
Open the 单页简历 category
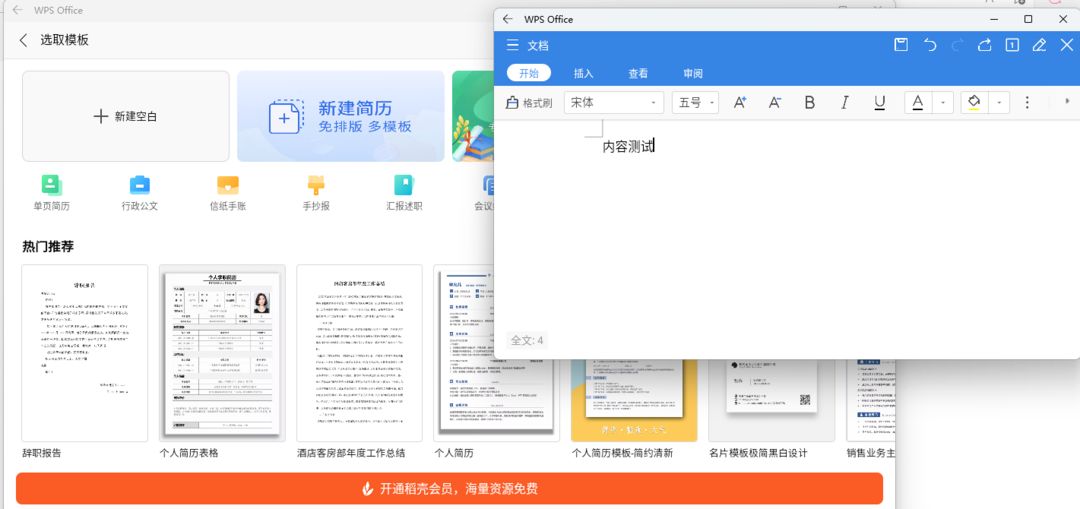[52, 193]
